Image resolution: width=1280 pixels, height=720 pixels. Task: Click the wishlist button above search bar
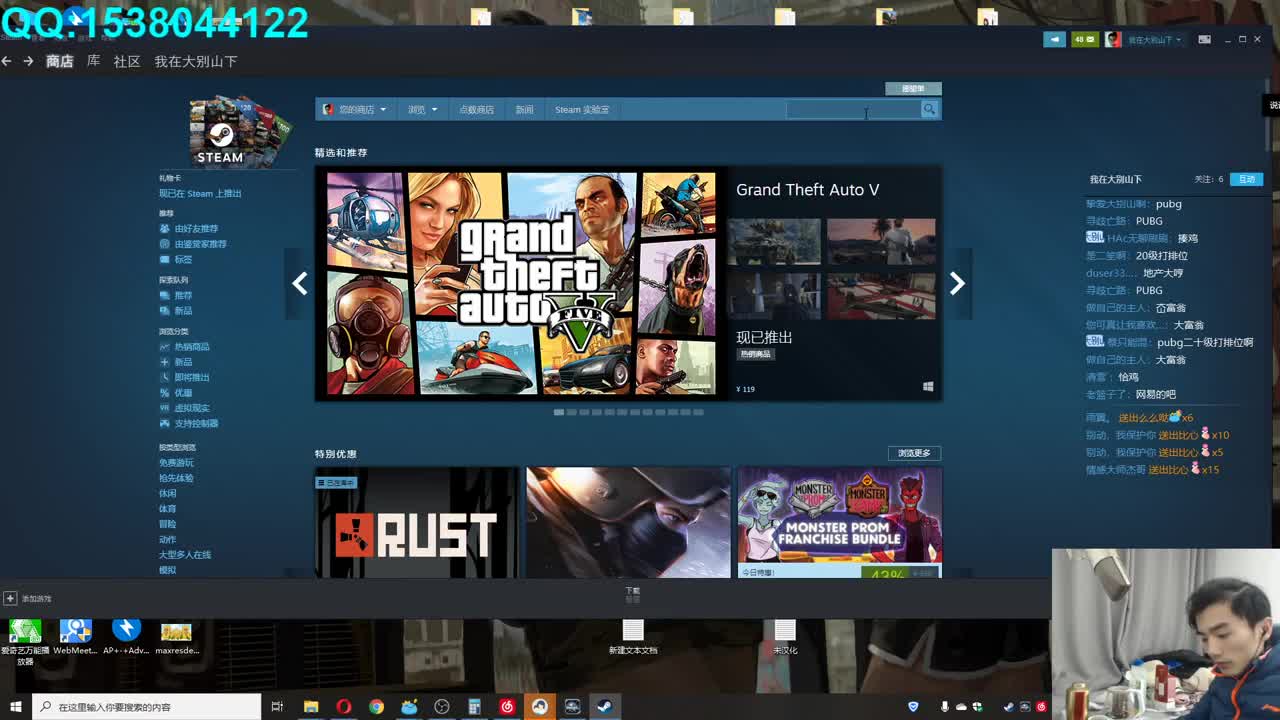point(913,89)
